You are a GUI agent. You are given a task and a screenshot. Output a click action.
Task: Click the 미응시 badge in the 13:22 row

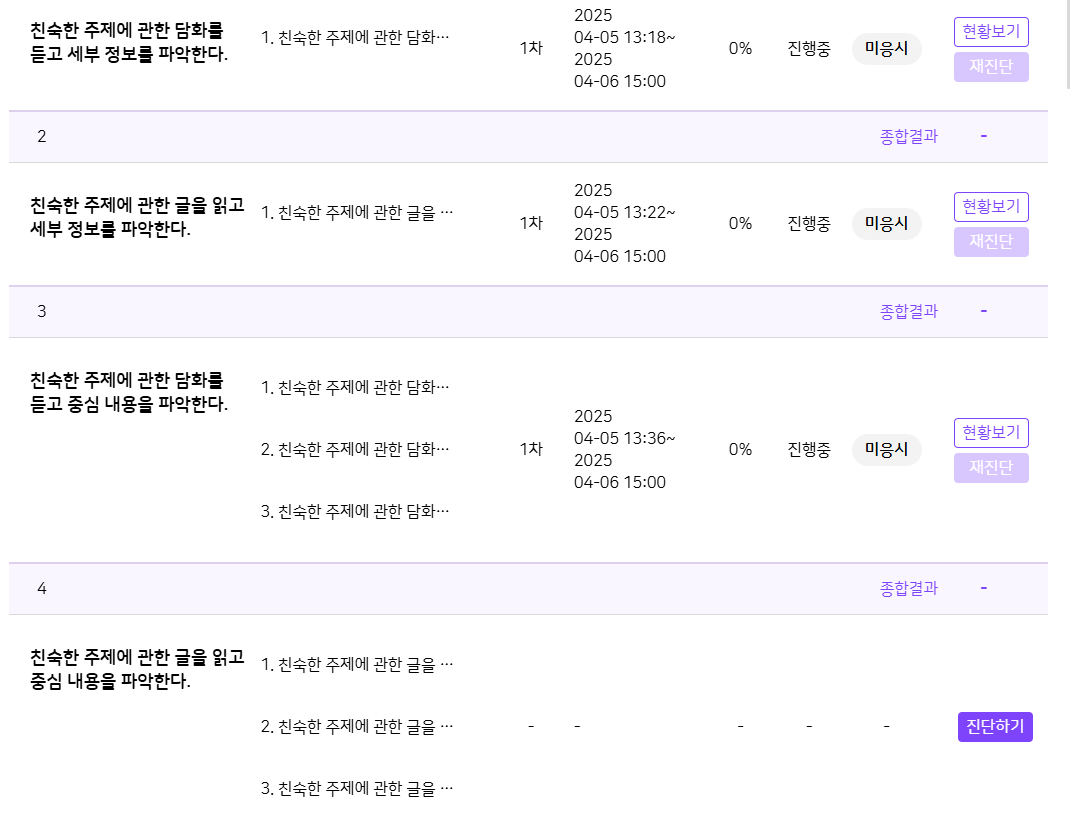point(886,223)
